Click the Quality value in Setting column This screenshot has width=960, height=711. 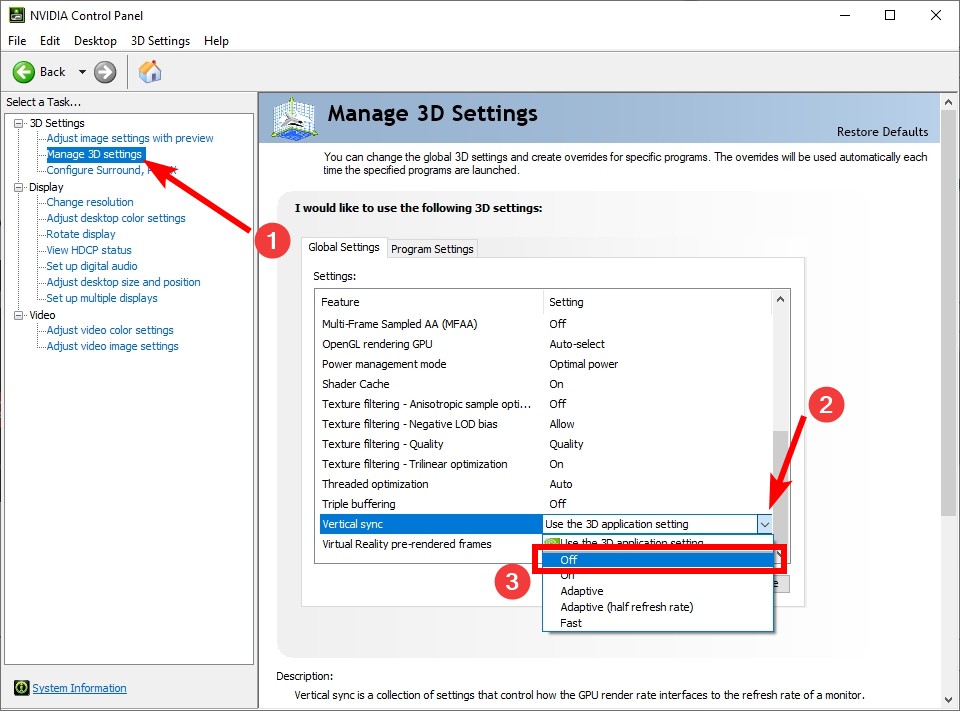click(566, 444)
